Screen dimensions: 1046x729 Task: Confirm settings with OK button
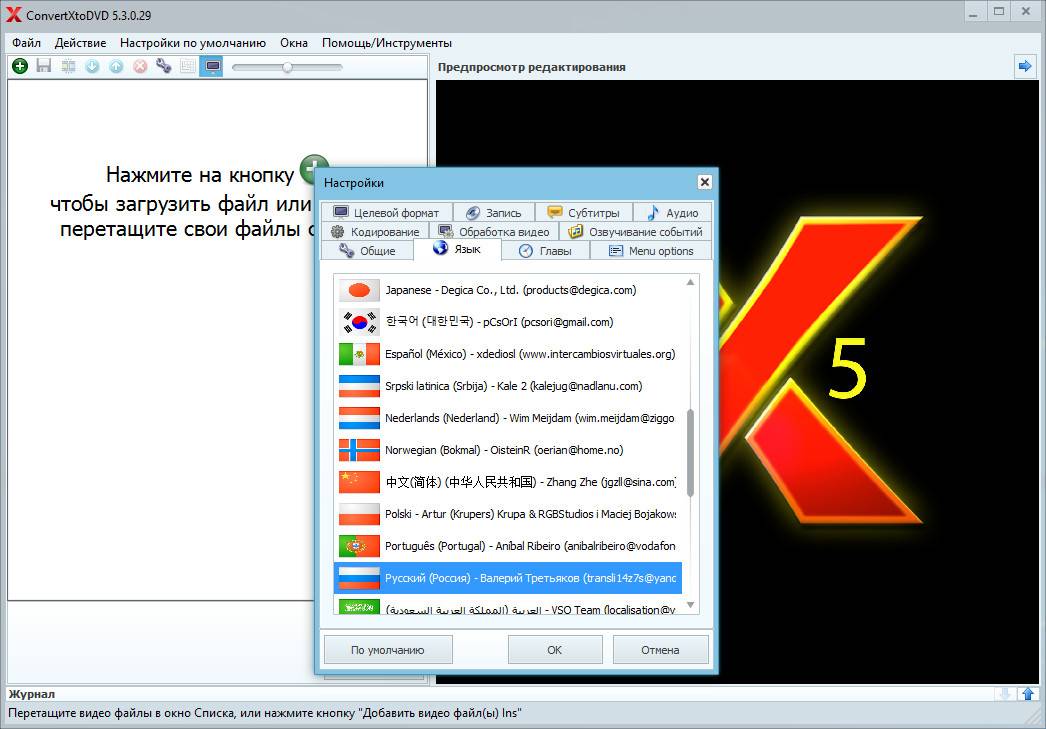pyautogui.click(x=555, y=650)
